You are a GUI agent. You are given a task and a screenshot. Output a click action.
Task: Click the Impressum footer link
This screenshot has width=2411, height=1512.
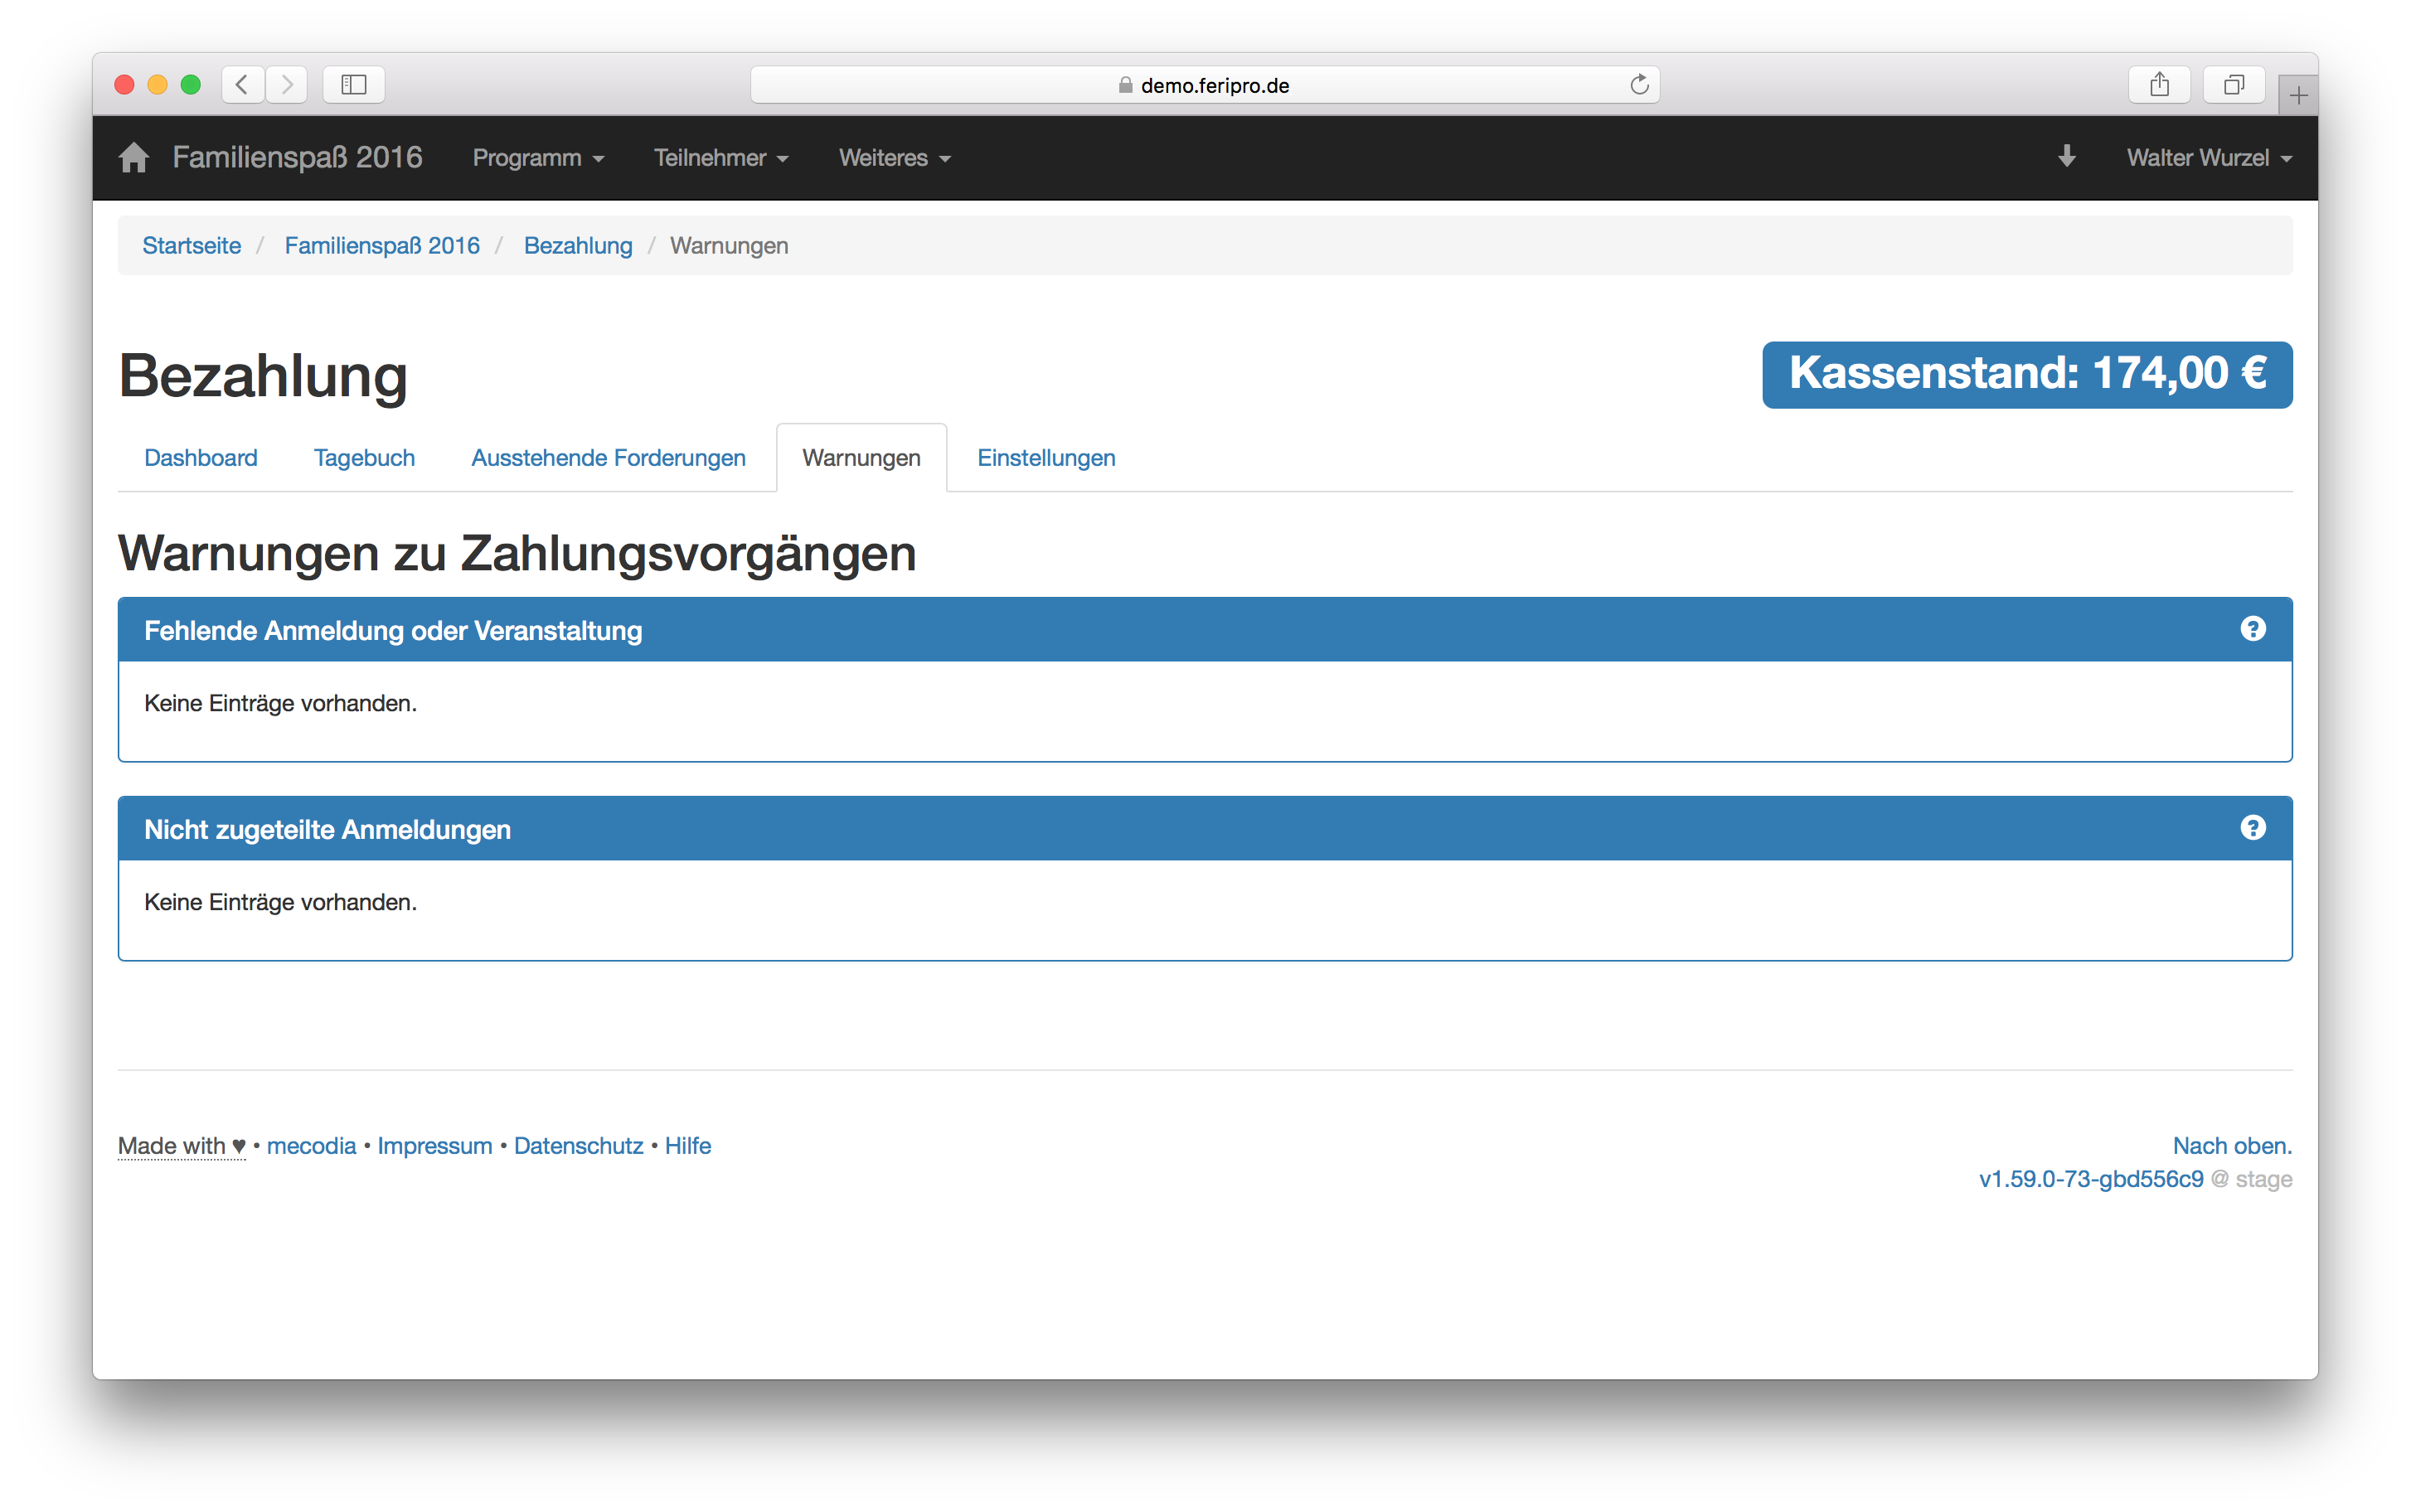(434, 1146)
